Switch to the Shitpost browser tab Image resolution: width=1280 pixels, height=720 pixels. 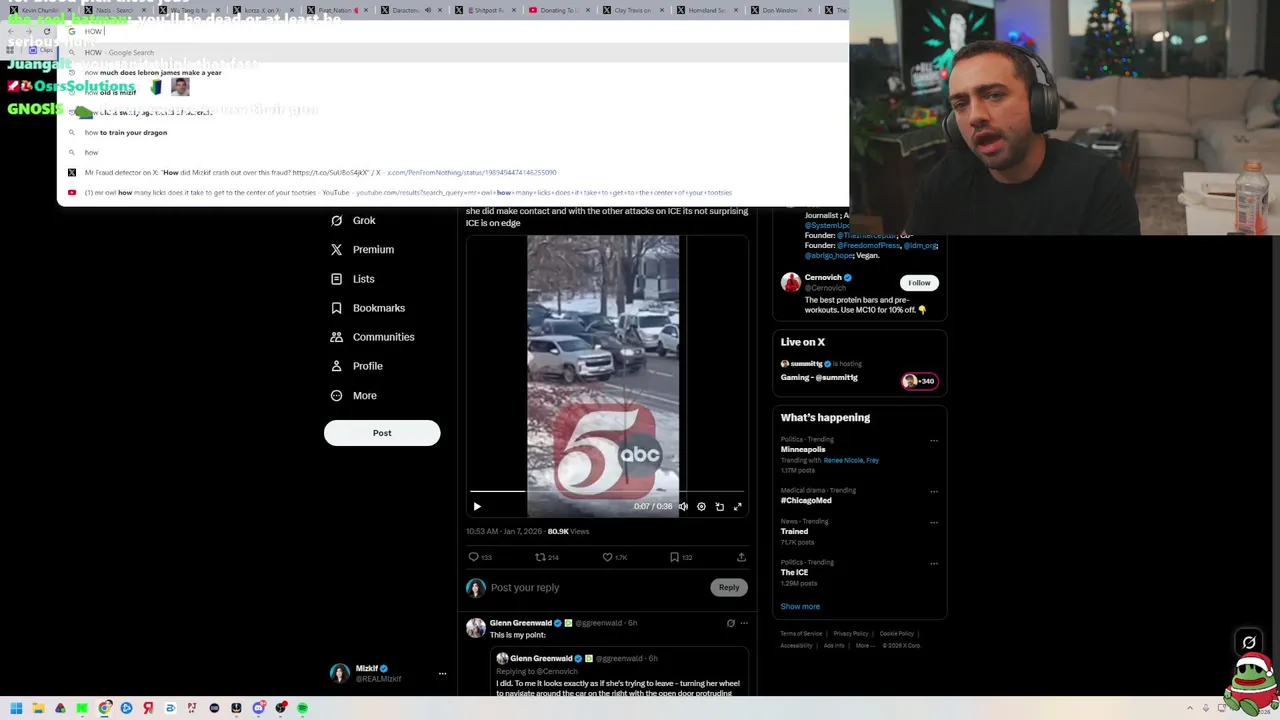tap(484, 10)
